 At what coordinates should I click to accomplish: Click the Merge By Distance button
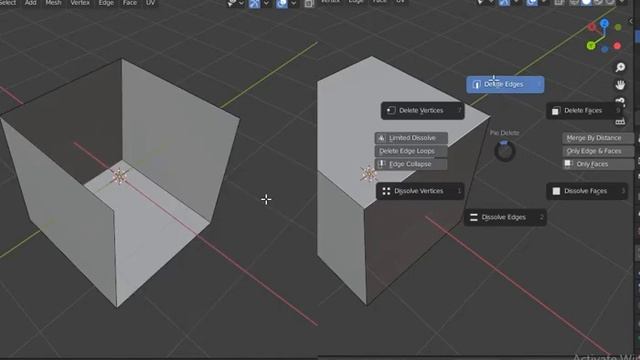[598, 138]
